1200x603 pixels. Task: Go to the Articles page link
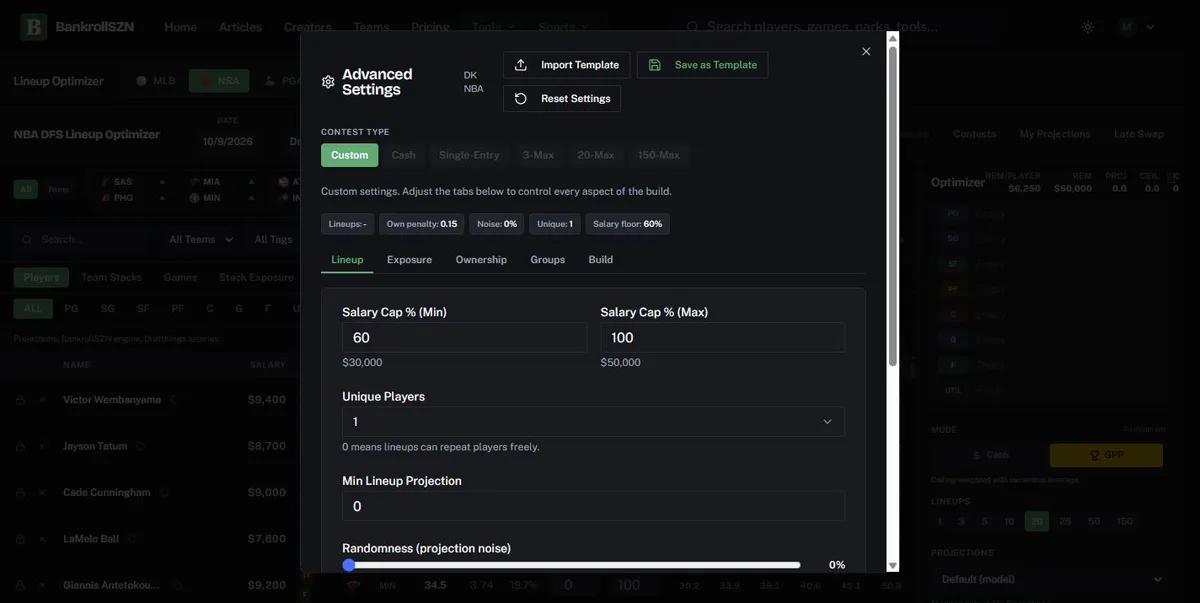240,27
